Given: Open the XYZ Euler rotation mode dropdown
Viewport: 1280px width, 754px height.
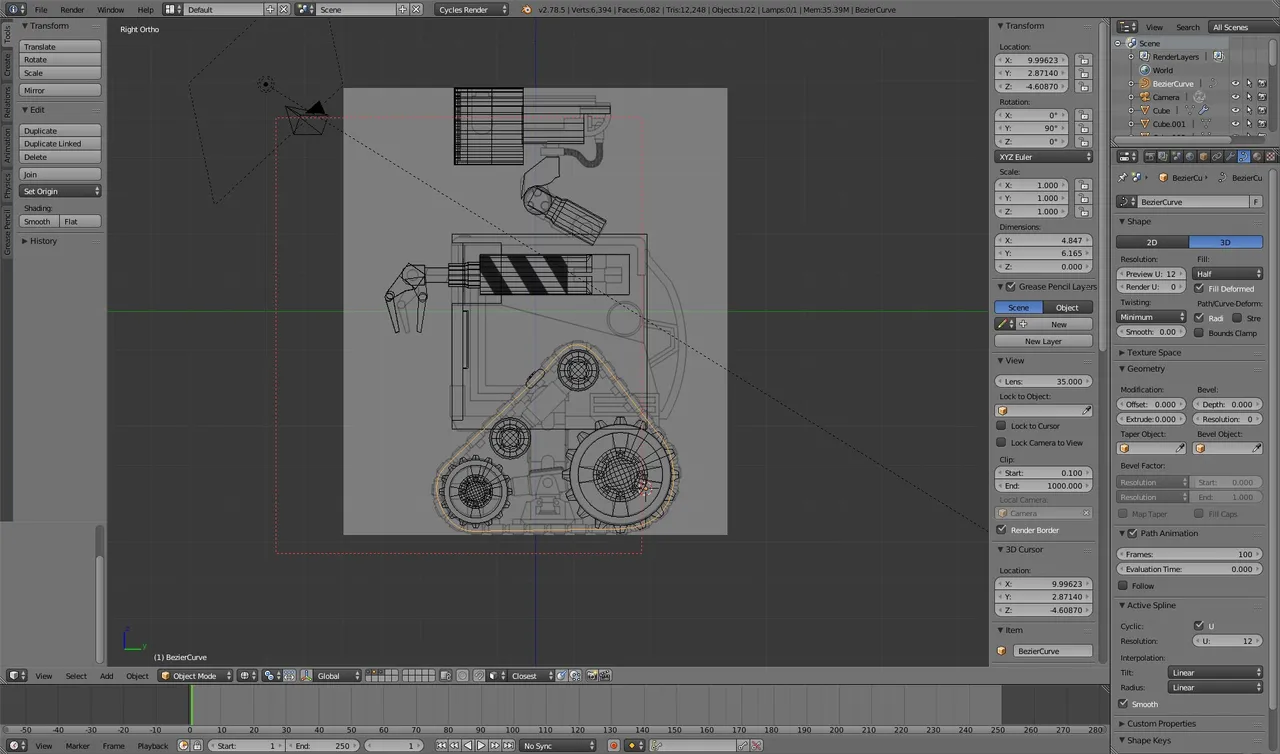Looking at the screenshot, I should click(1044, 157).
